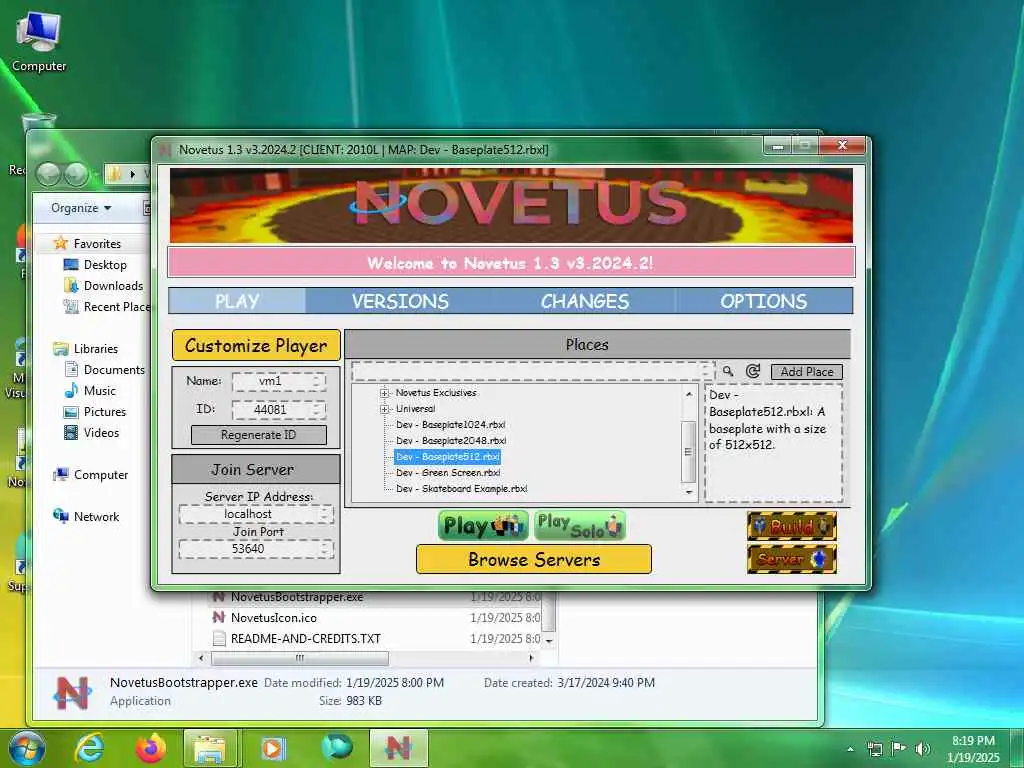The image size is (1024, 768).
Task: Click Add Place button
Action: (x=807, y=372)
